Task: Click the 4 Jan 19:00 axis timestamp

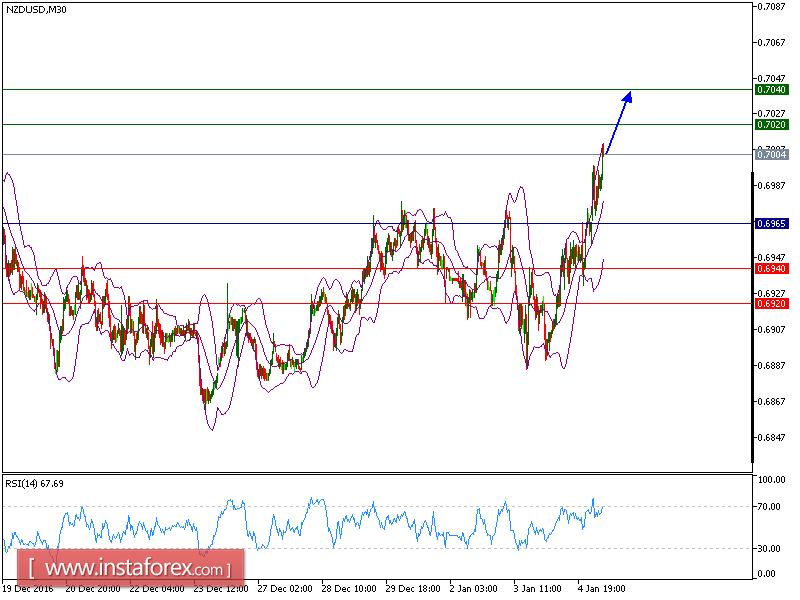Action: 600,590
